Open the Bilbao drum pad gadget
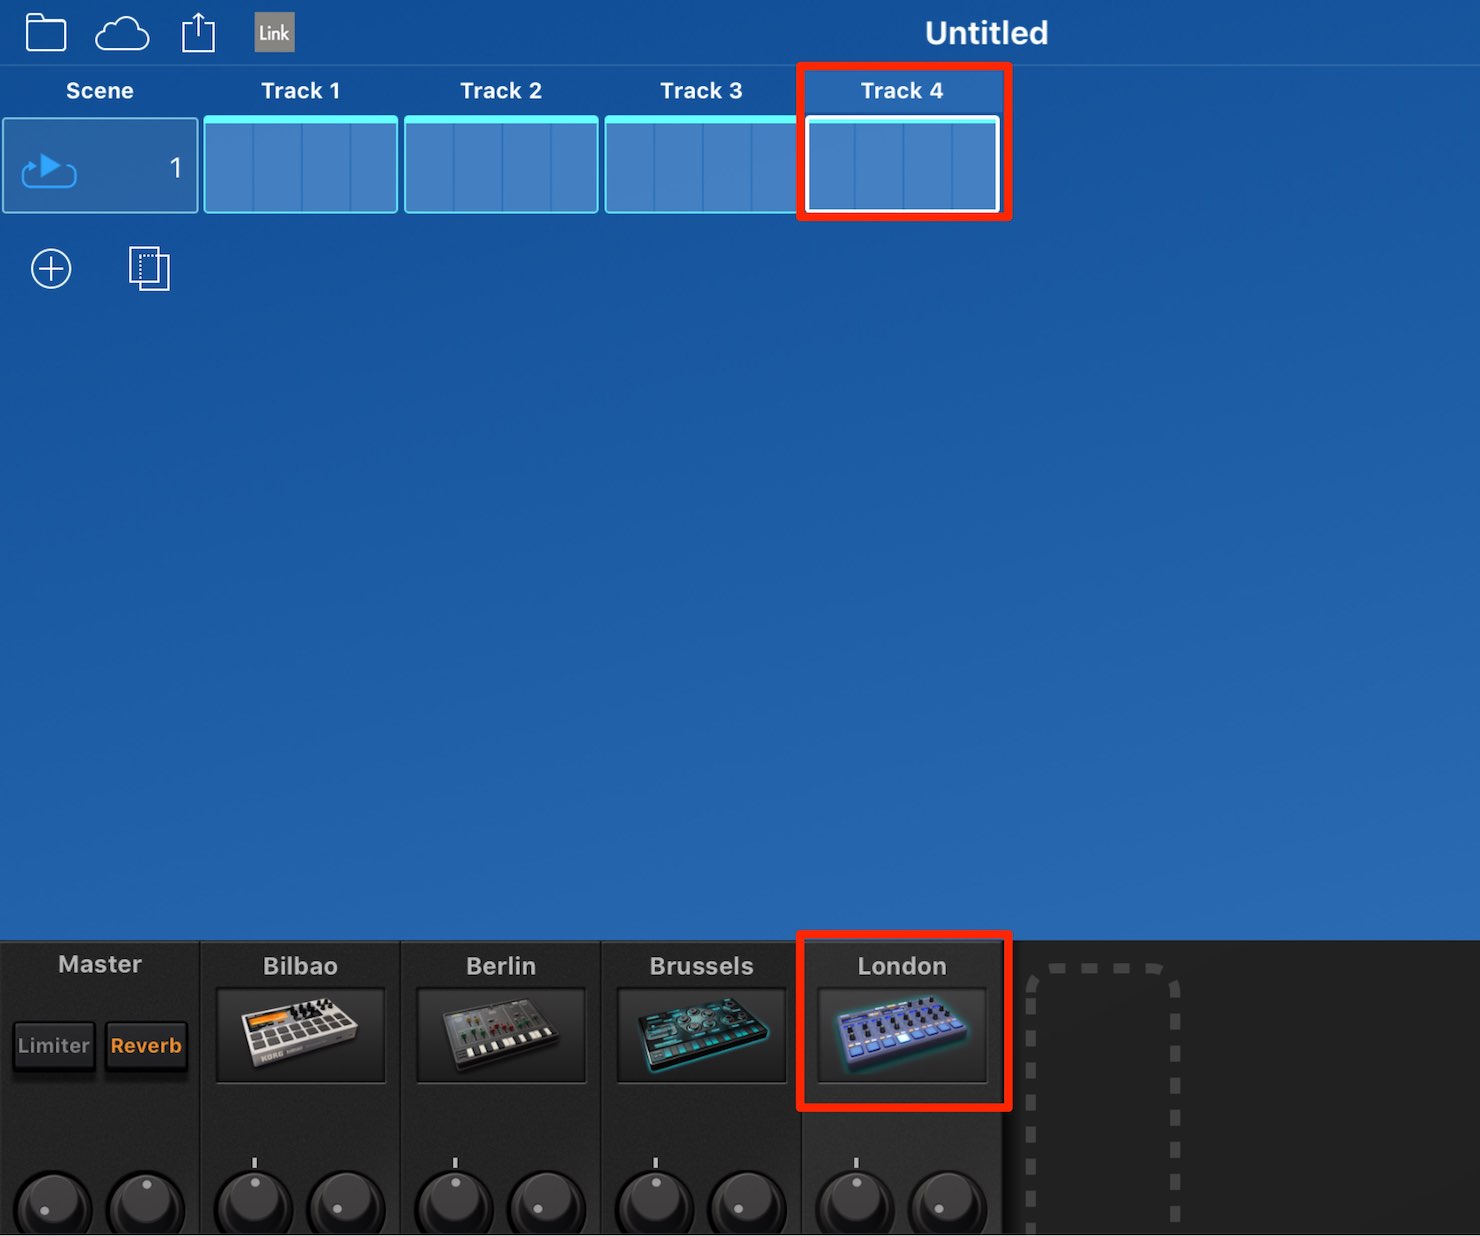Screen dimensions: 1480x1236 301,1035
